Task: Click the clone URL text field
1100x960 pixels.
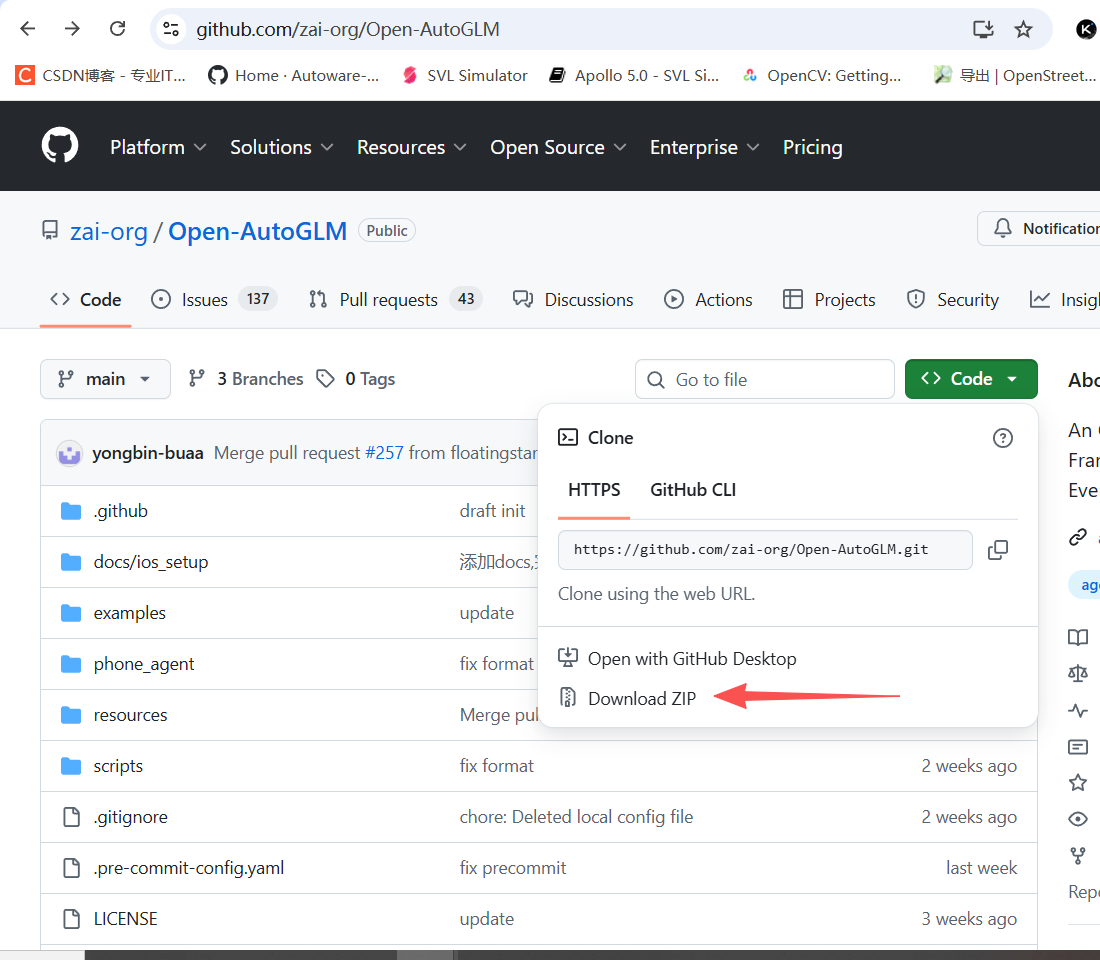Action: (x=765, y=549)
